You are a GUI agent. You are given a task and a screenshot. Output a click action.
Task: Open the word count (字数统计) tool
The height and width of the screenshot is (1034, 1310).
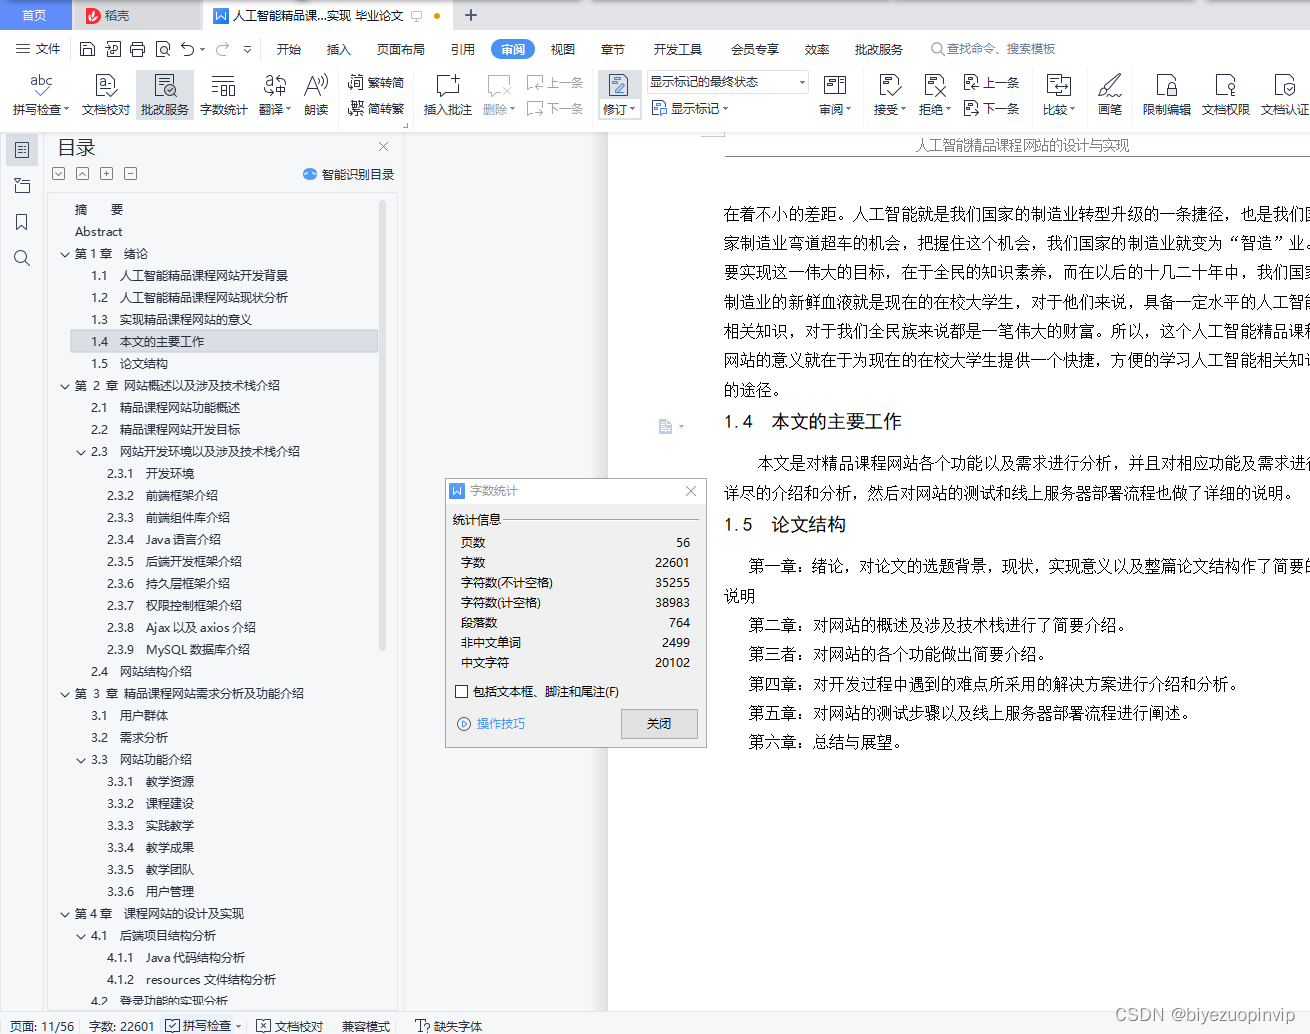[223, 95]
